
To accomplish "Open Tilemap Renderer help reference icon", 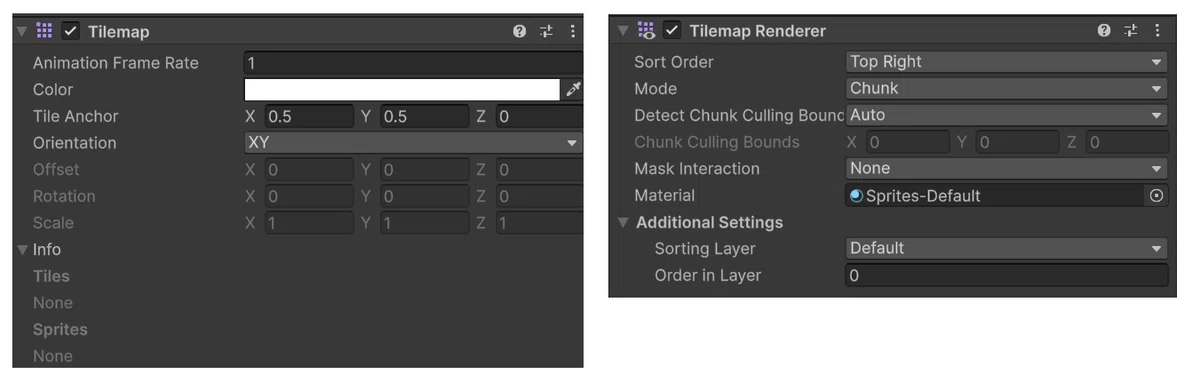I will click(1104, 31).
